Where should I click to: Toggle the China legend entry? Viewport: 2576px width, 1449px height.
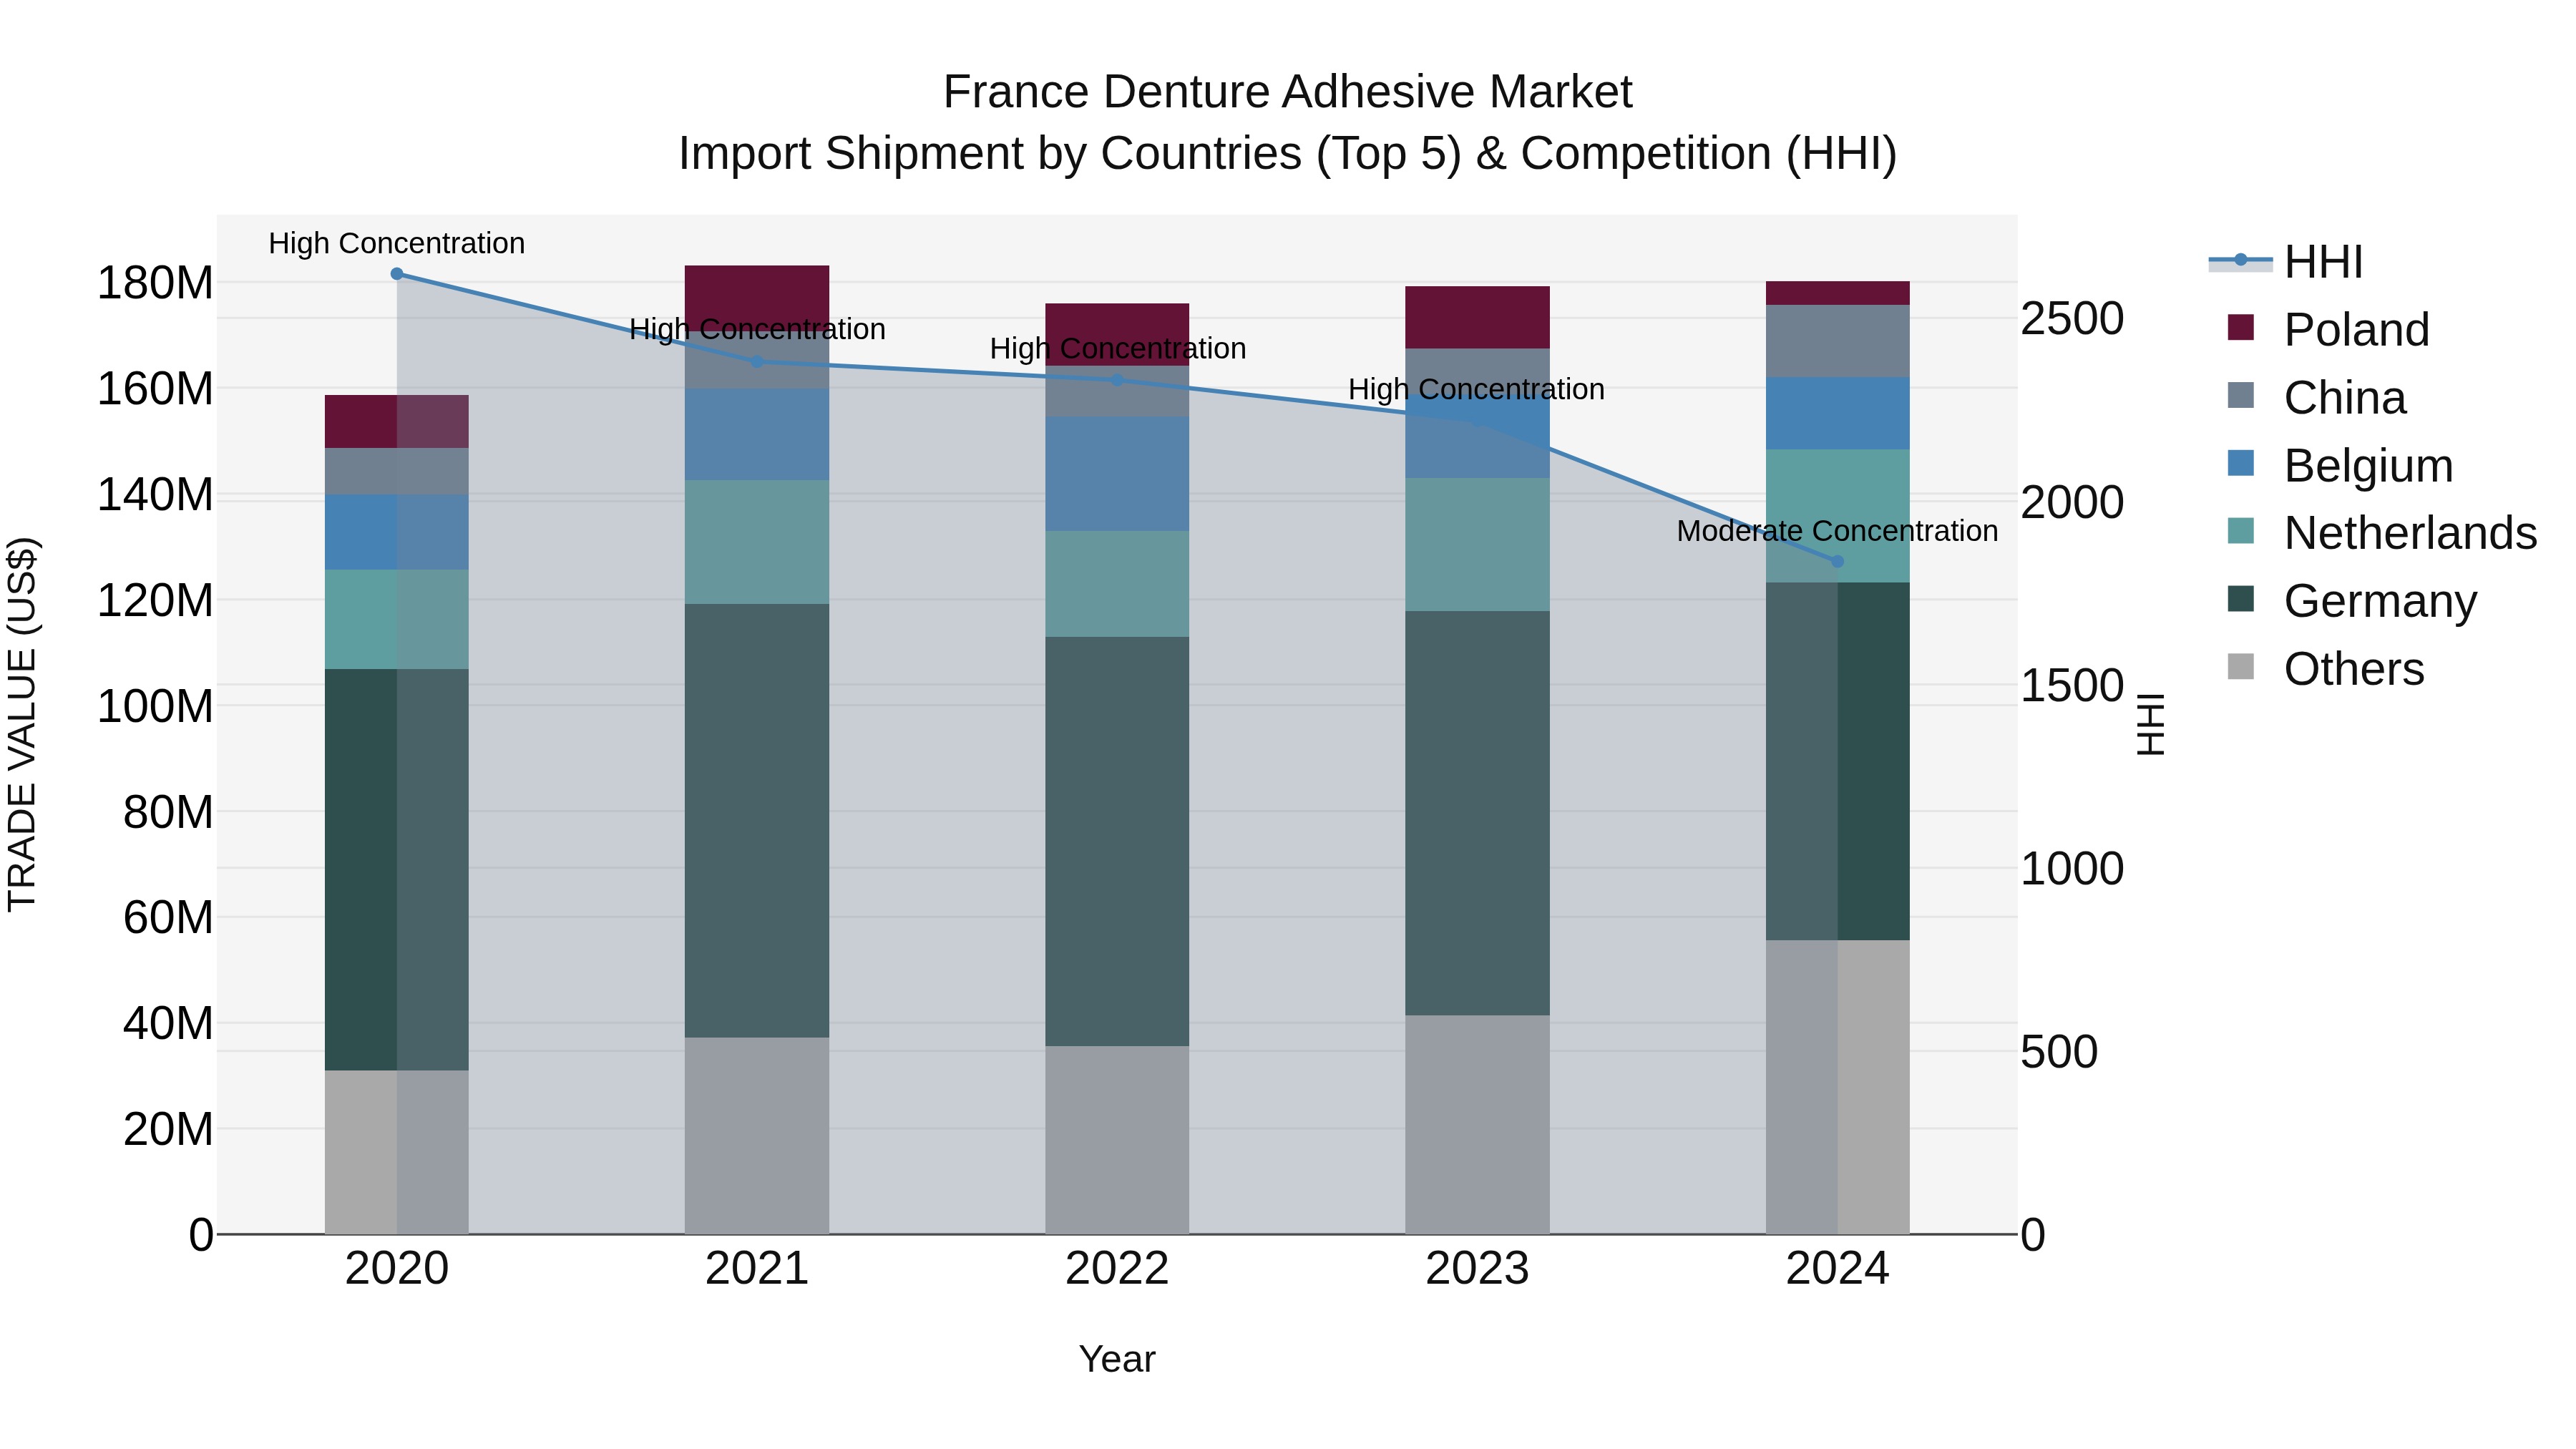2317,397
